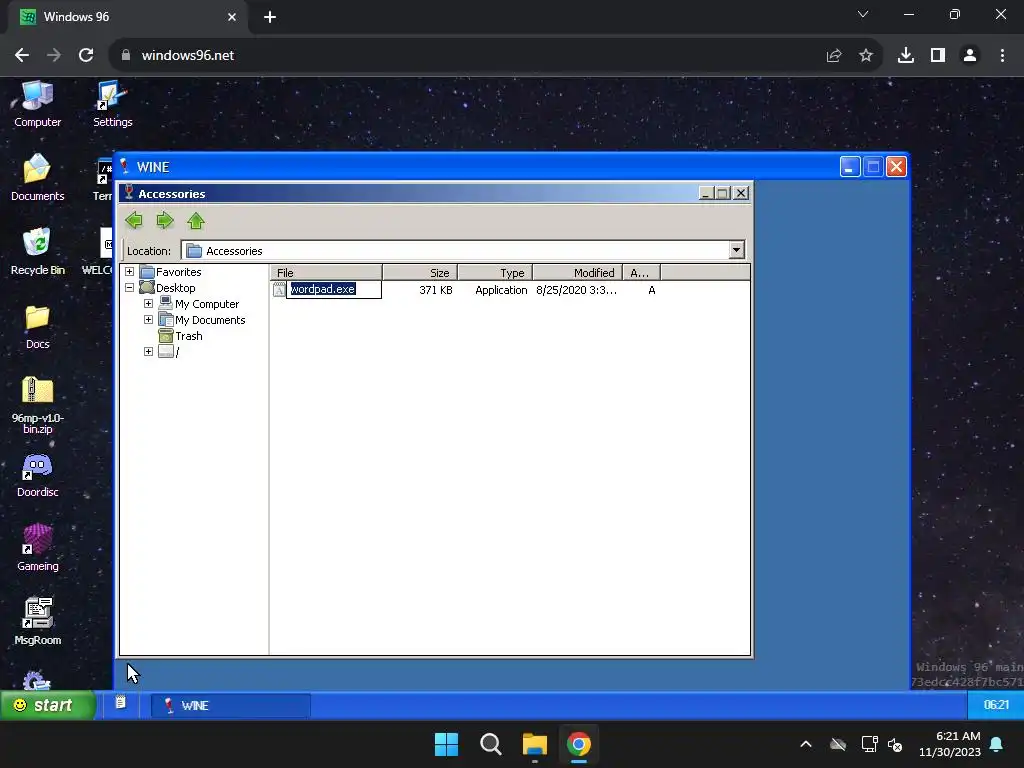This screenshot has height=768, width=1024.
Task: Minimize the WINE window
Action: (x=850, y=167)
